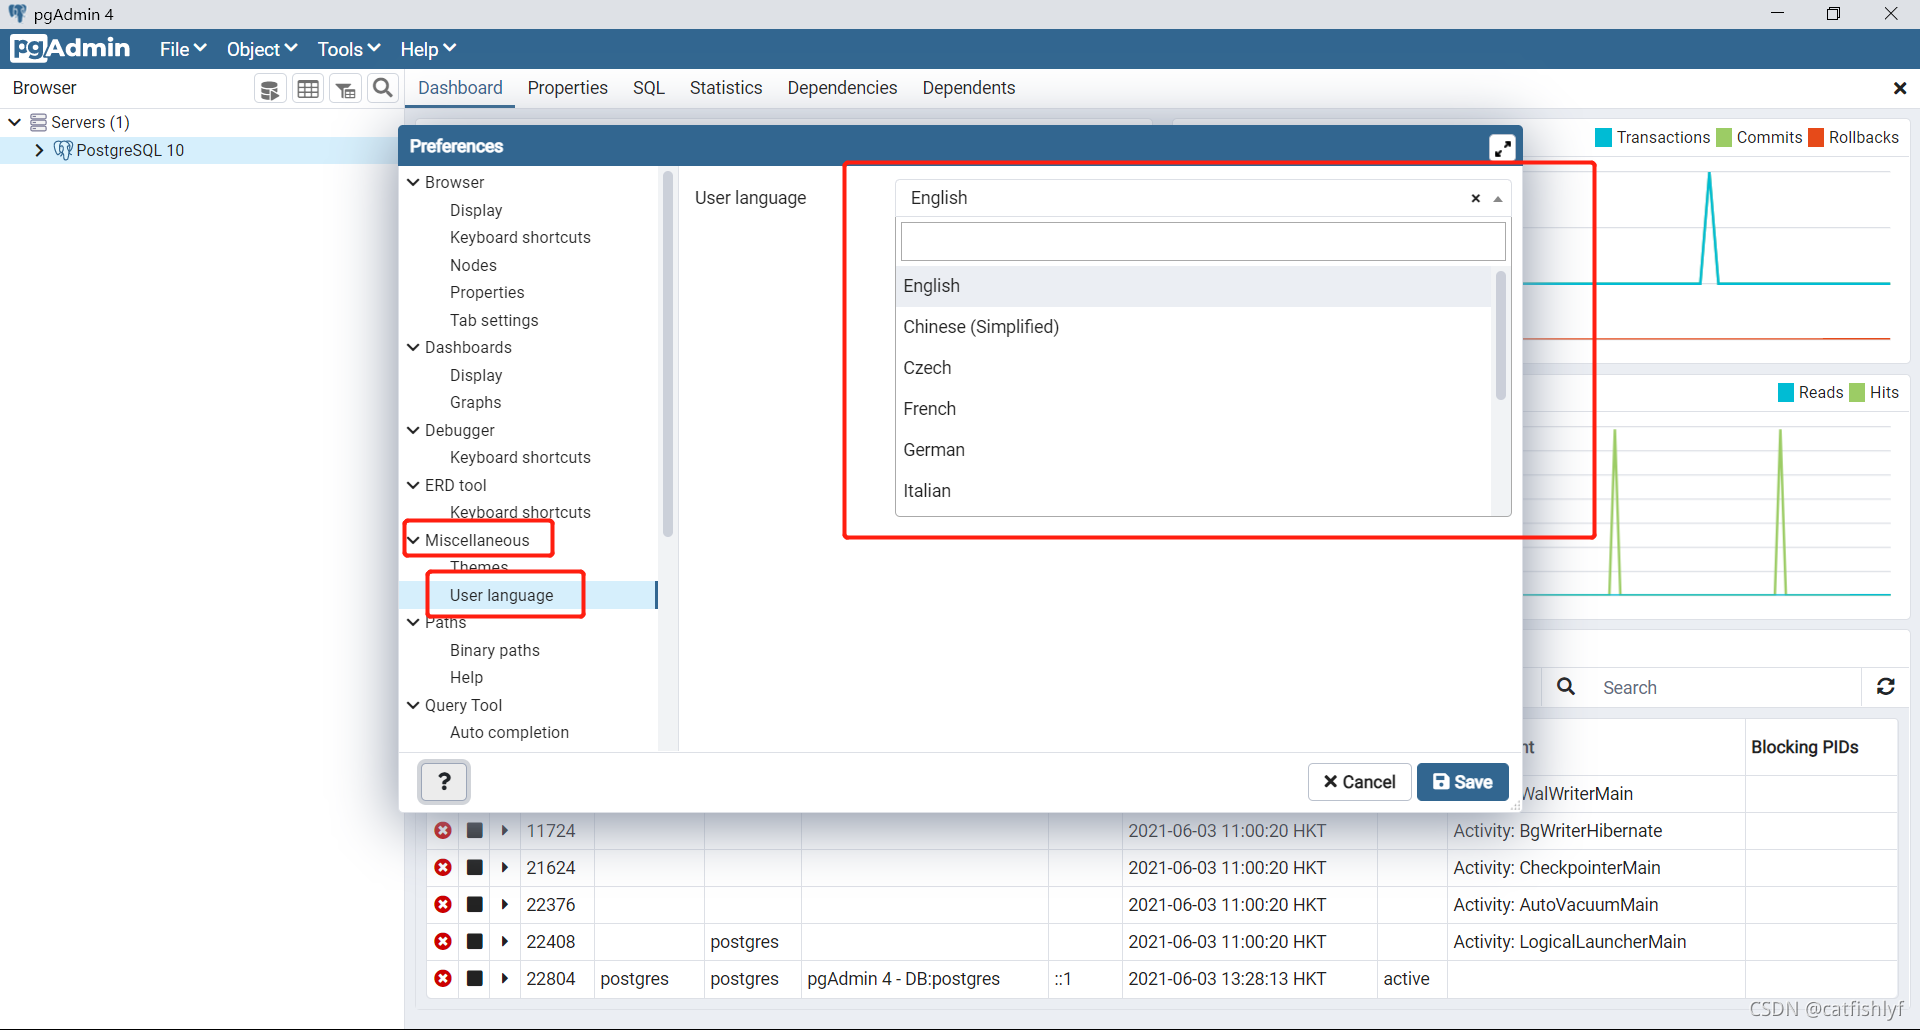This screenshot has width=1920, height=1030.
Task: Save the preference changes
Action: (1462, 781)
